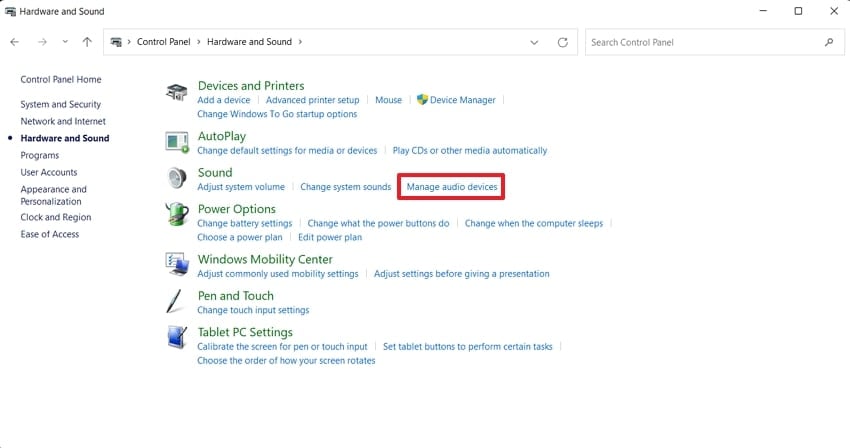This screenshot has width=850, height=448.
Task: Expand the chevron after Hardware and Sound breadcrumb
Action: click(300, 43)
